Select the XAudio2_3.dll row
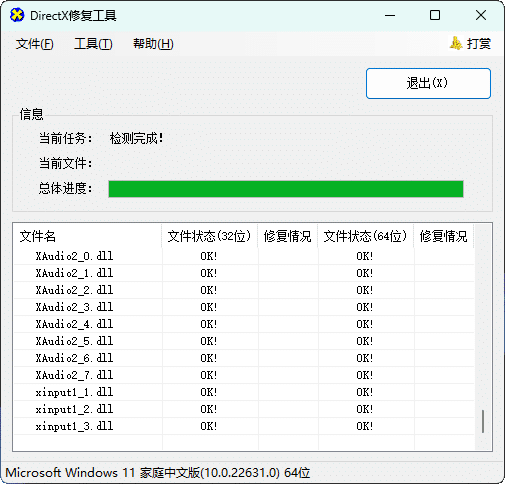The width and height of the screenshot is (505, 484). coord(244,307)
